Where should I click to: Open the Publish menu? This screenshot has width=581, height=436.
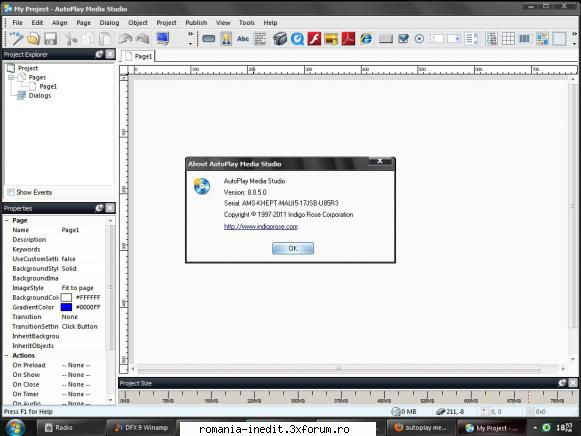click(x=196, y=23)
